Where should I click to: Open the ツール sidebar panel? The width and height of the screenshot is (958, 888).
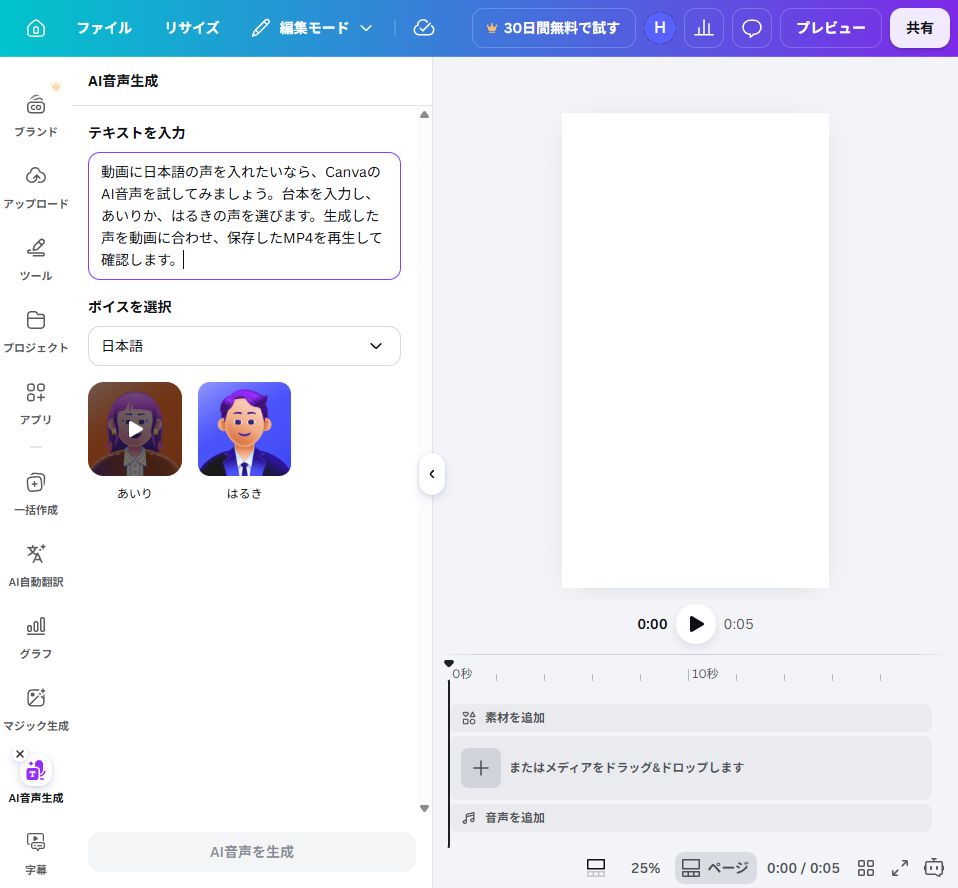click(x=36, y=259)
